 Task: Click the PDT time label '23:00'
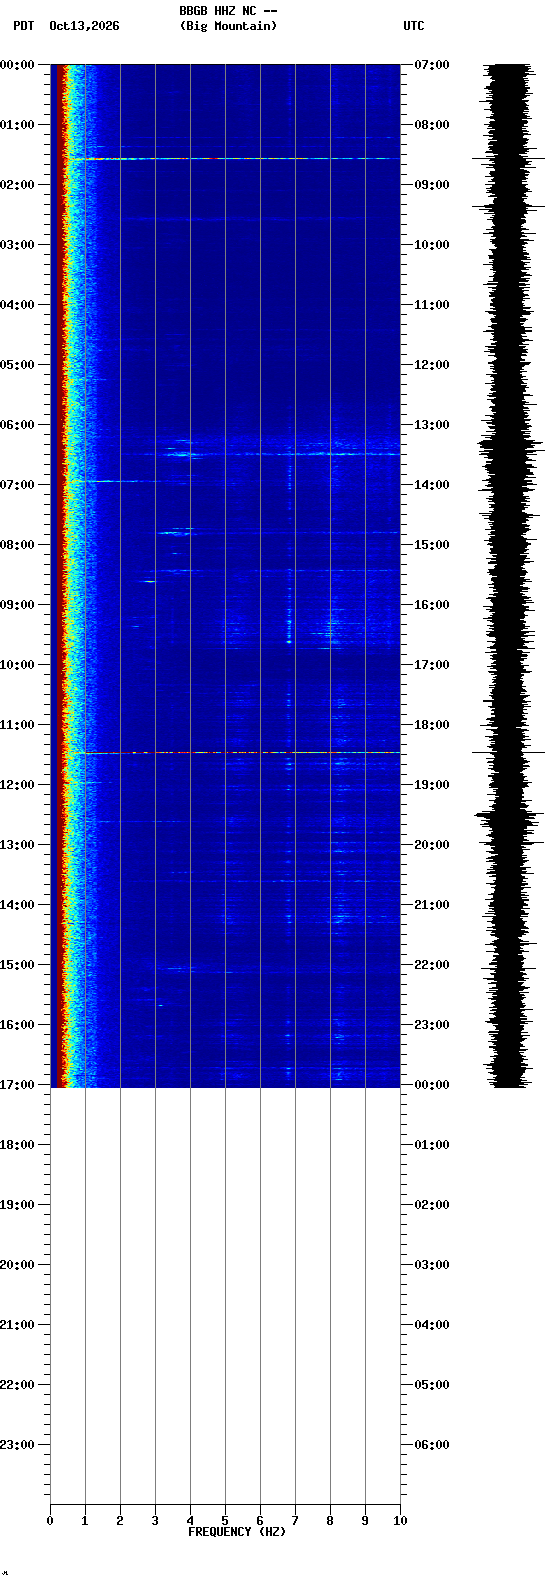coord(19,1445)
